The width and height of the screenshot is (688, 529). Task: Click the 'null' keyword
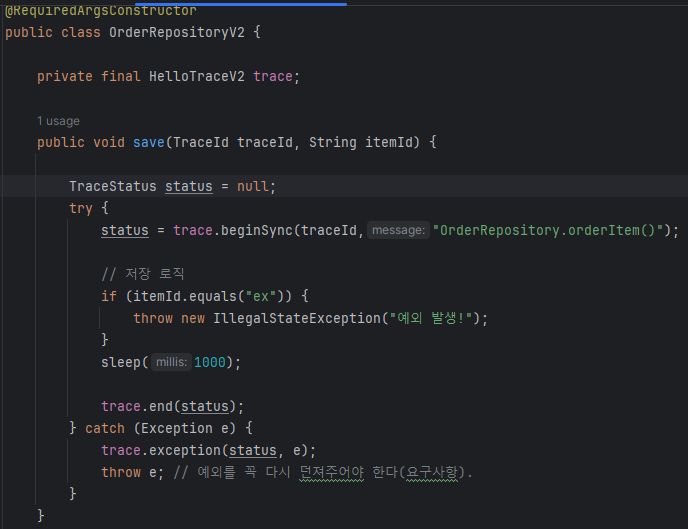click(253, 186)
